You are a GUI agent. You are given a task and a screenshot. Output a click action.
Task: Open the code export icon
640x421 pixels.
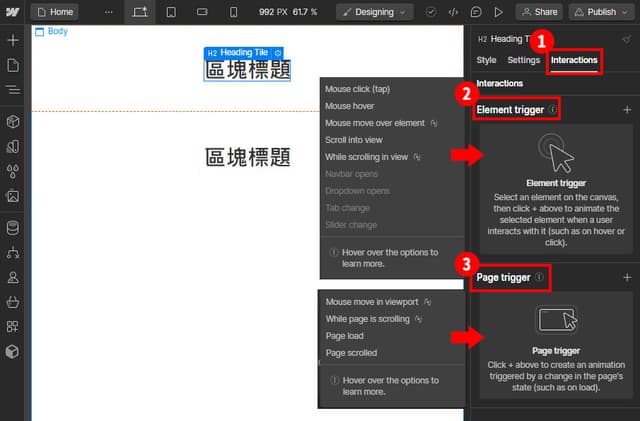[x=453, y=12]
